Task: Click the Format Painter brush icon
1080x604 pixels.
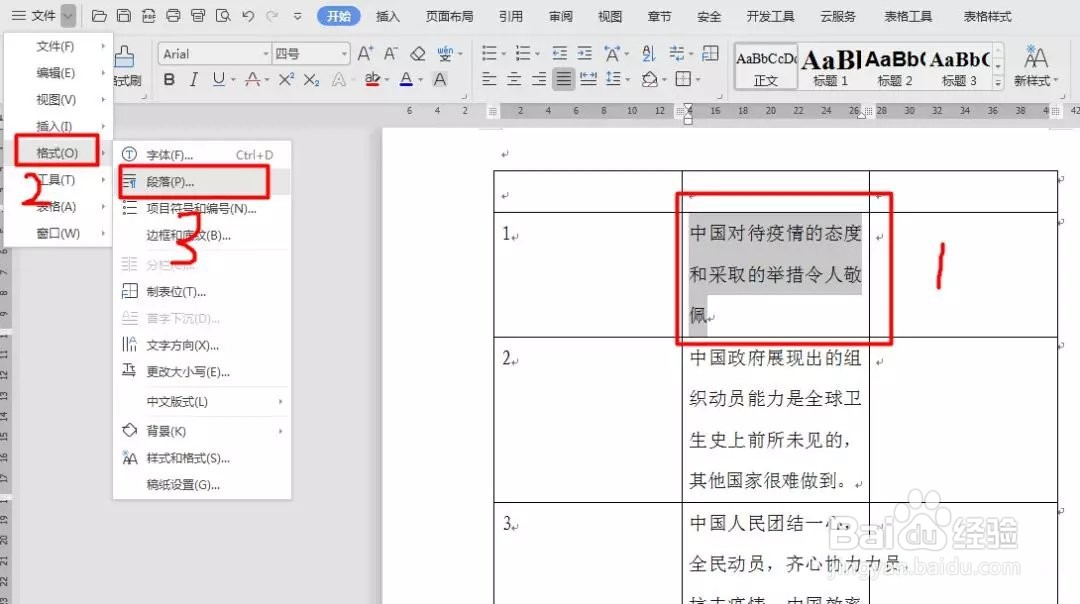Action: (125, 56)
